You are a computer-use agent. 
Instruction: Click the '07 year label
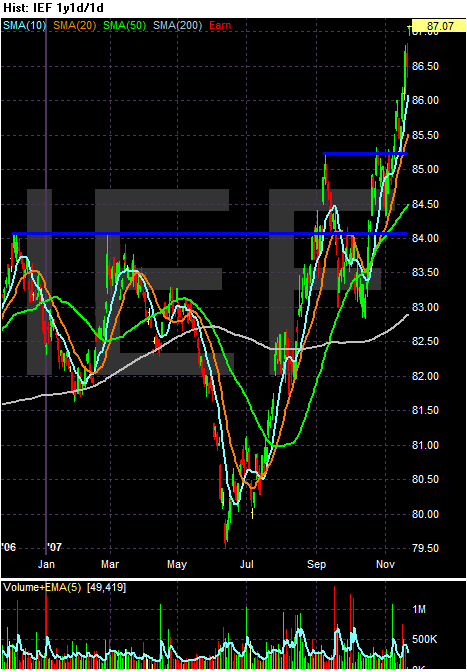[x=55, y=547]
